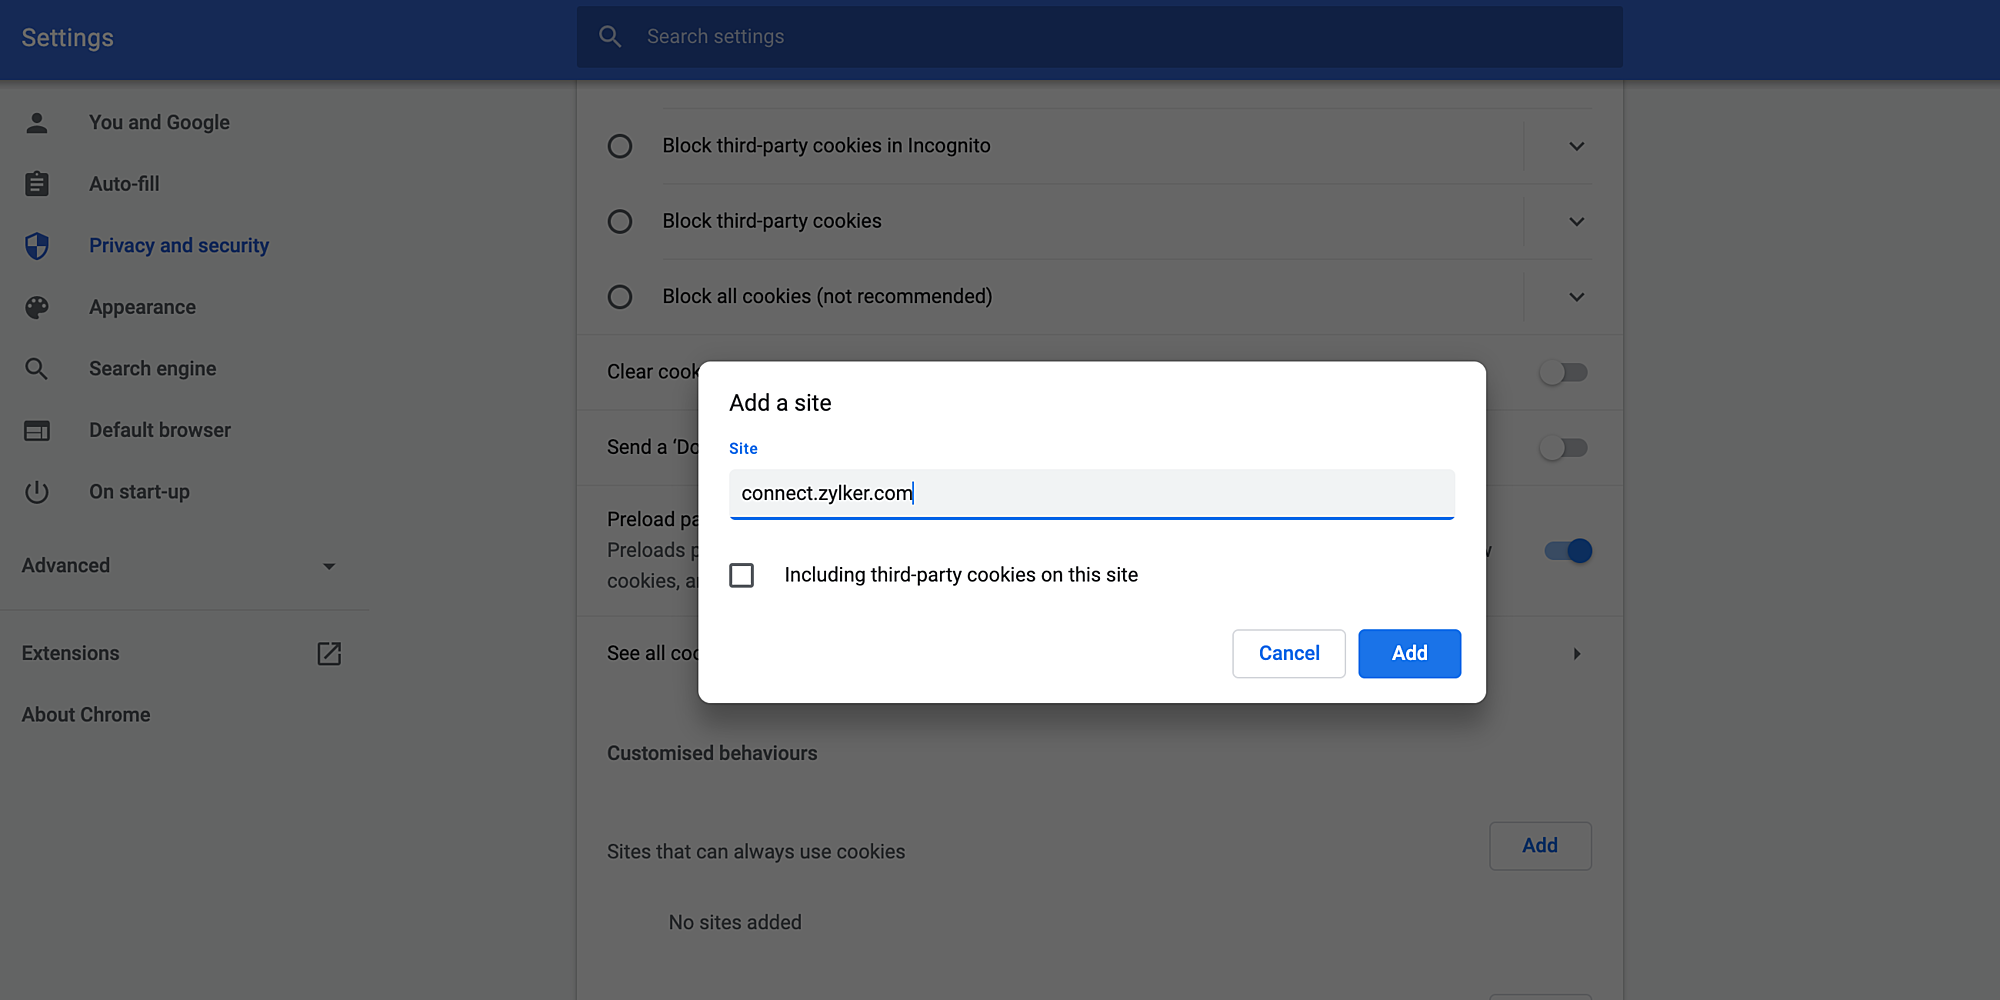Expand Block all cookies details chevron
The height and width of the screenshot is (1000, 2000).
coord(1576,297)
